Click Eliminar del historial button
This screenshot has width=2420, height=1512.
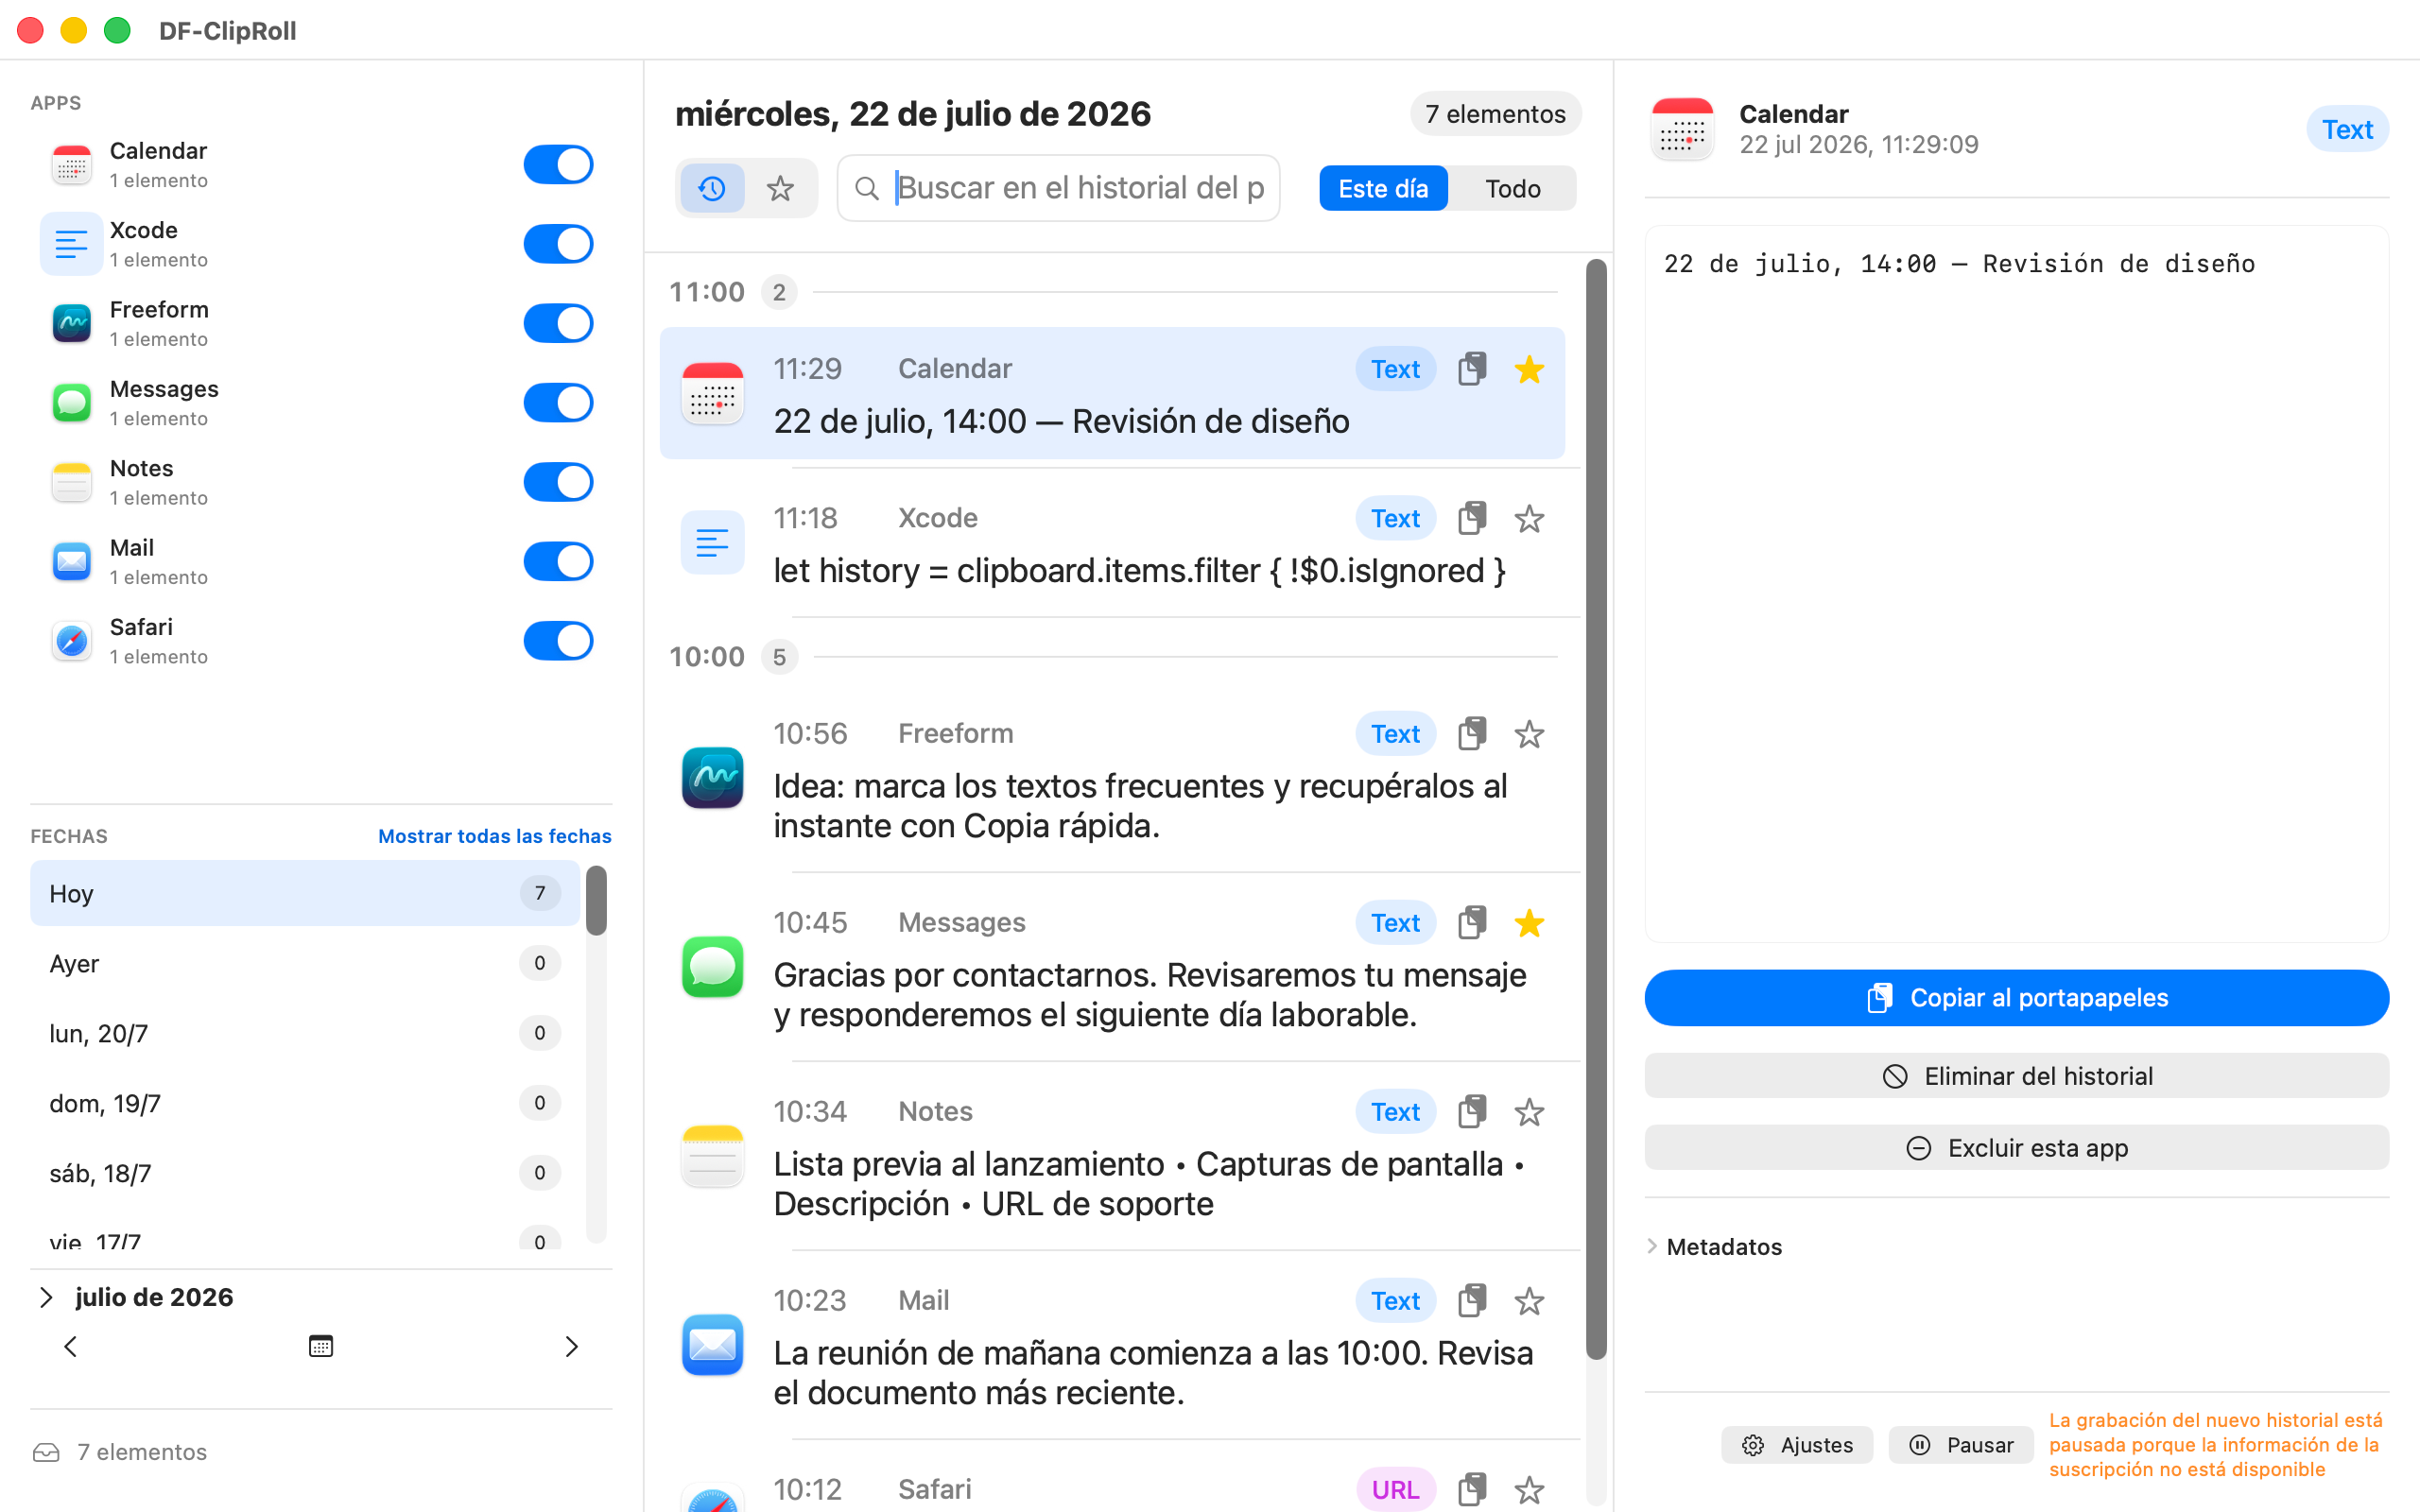2016,1076
